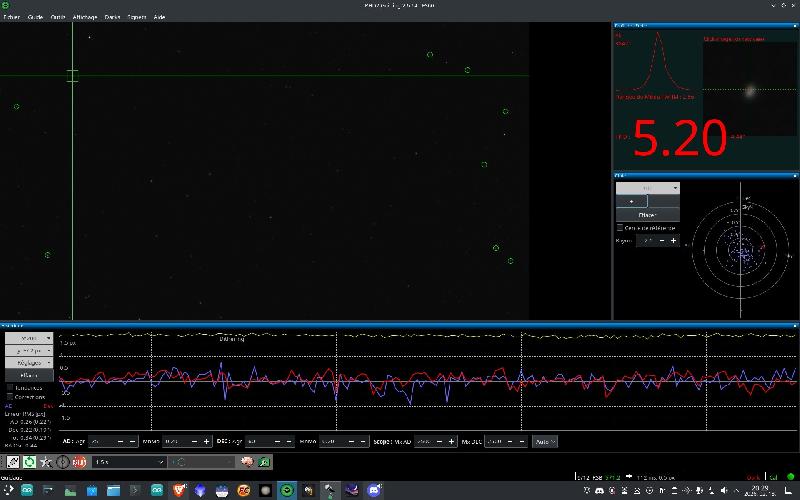Open the top graph length dropdown
Screen dimensions: 800x500
pos(29,338)
